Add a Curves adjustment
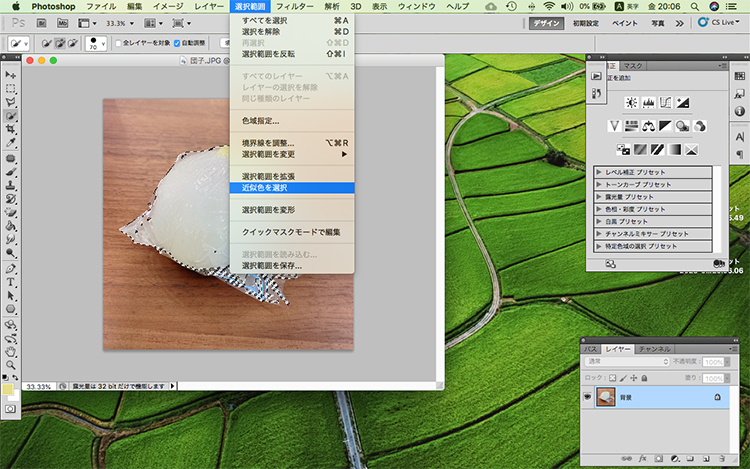This screenshot has height=469, width=750. coord(665,102)
